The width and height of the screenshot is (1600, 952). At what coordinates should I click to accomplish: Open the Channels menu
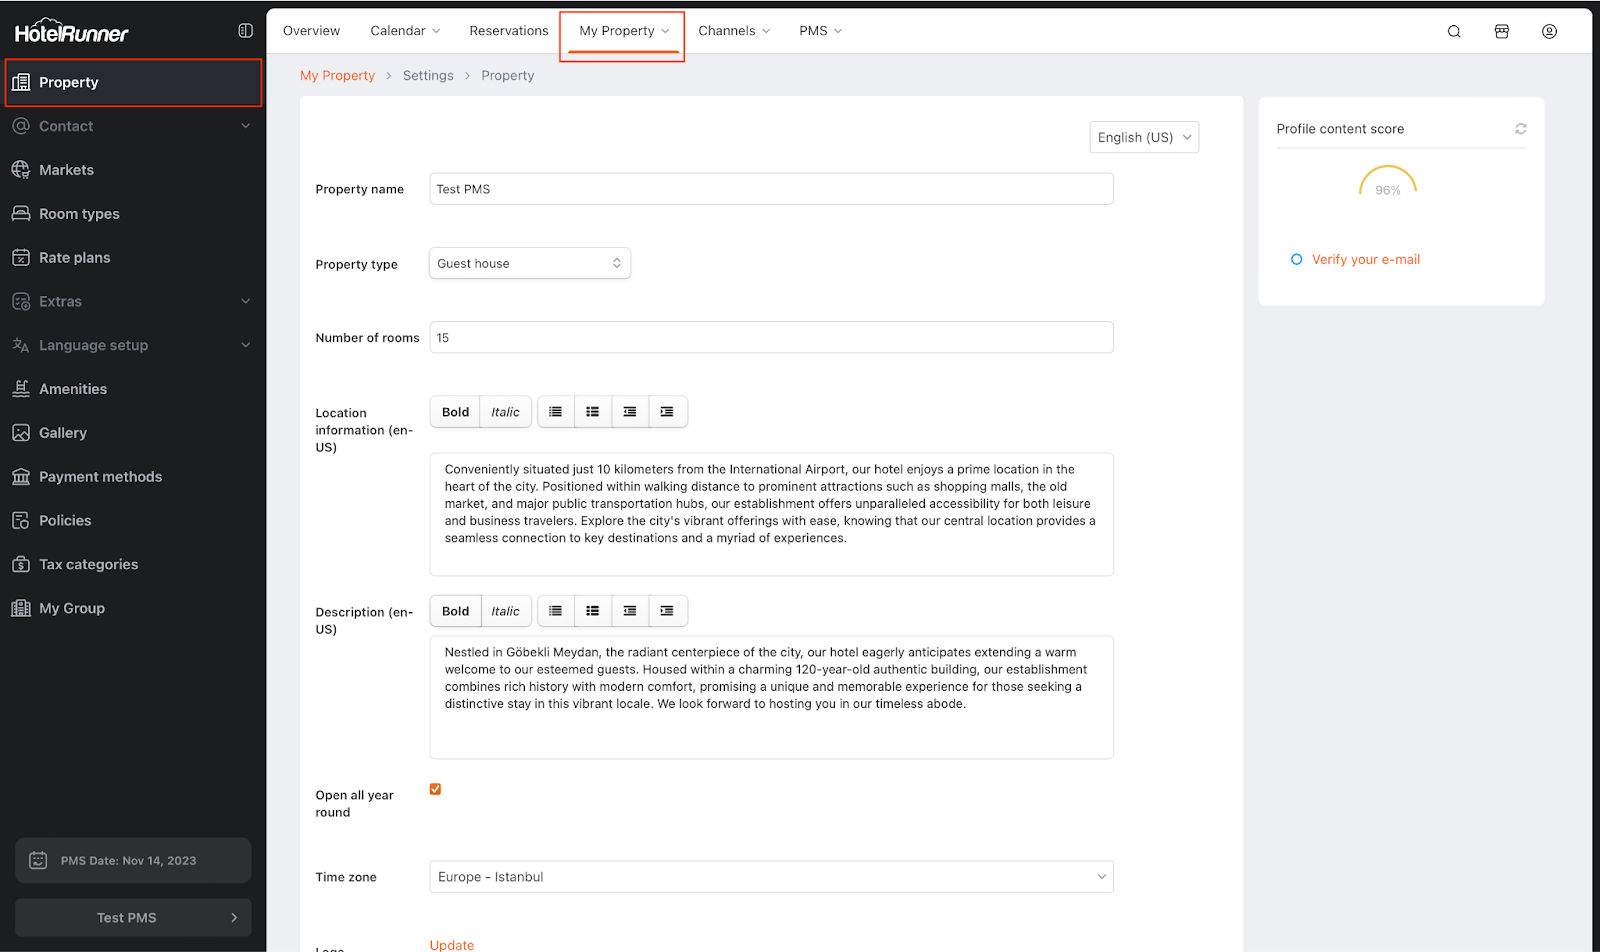pos(733,31)
